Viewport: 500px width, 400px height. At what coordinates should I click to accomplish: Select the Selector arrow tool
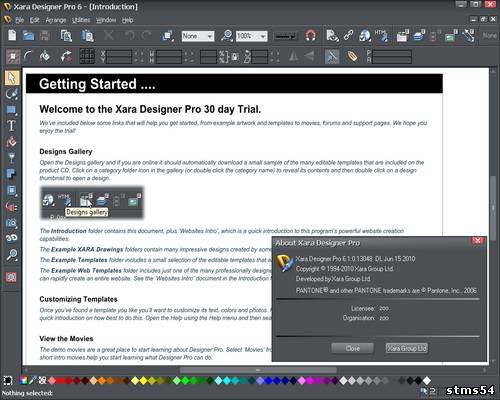(12, 78)
